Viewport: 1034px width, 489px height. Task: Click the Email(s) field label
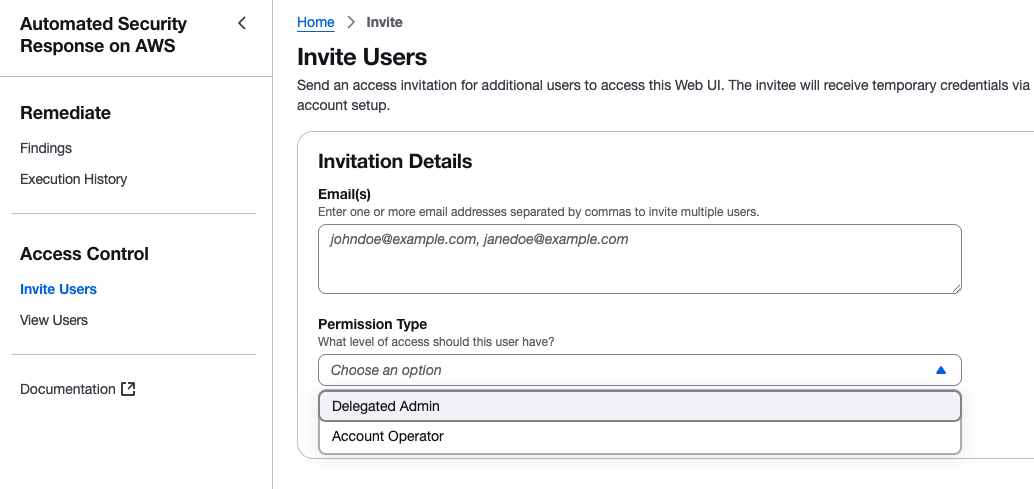tap(344, 194)
